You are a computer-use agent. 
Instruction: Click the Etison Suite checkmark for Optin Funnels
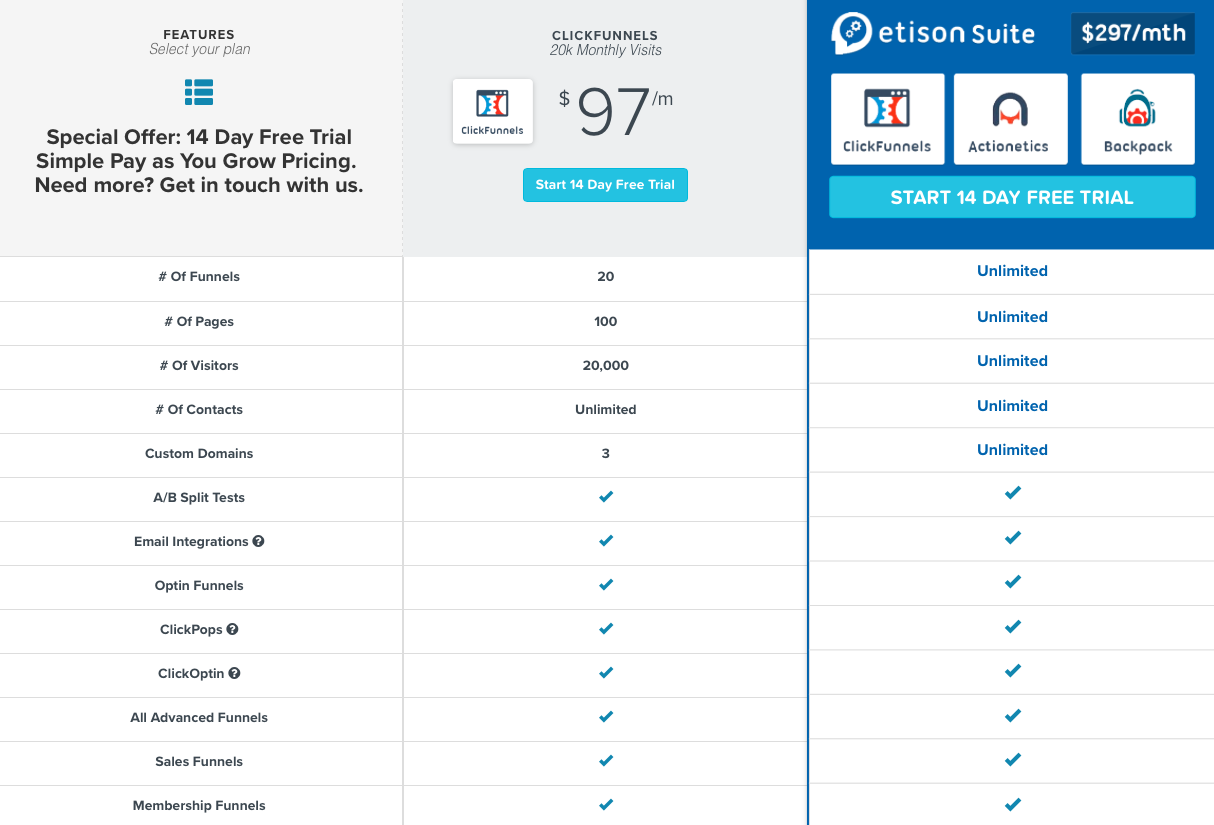pyautogui.click(x=1013, y=582)
